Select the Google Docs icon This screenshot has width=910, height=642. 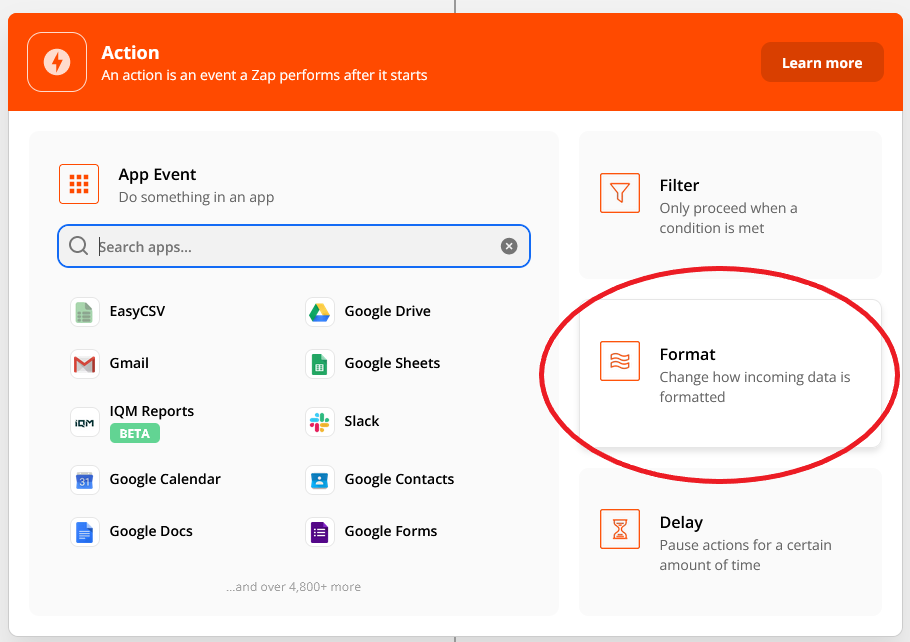coord(85,532)
